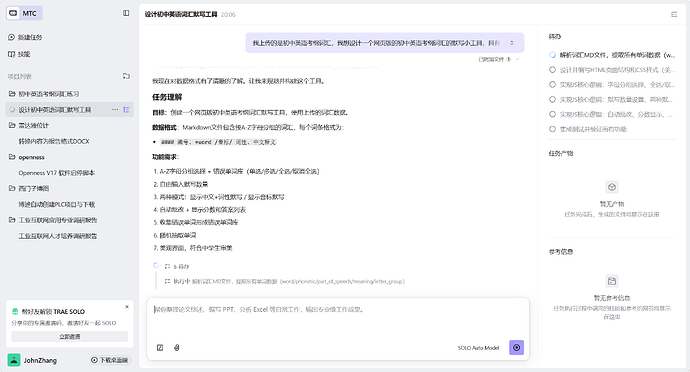This screenshot has height=372, width=690.
Task: Click the 任务理解 heading
Action: (x=167, y=97)
